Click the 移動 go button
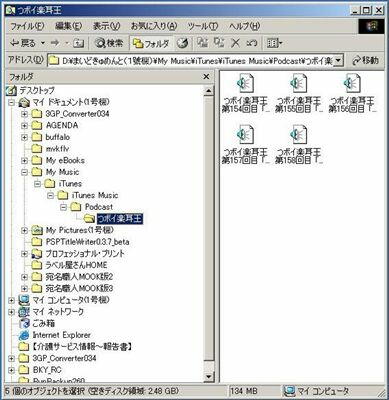Viewport: 389px width, 400px height. pyautogui.click(x=366, y=60)
